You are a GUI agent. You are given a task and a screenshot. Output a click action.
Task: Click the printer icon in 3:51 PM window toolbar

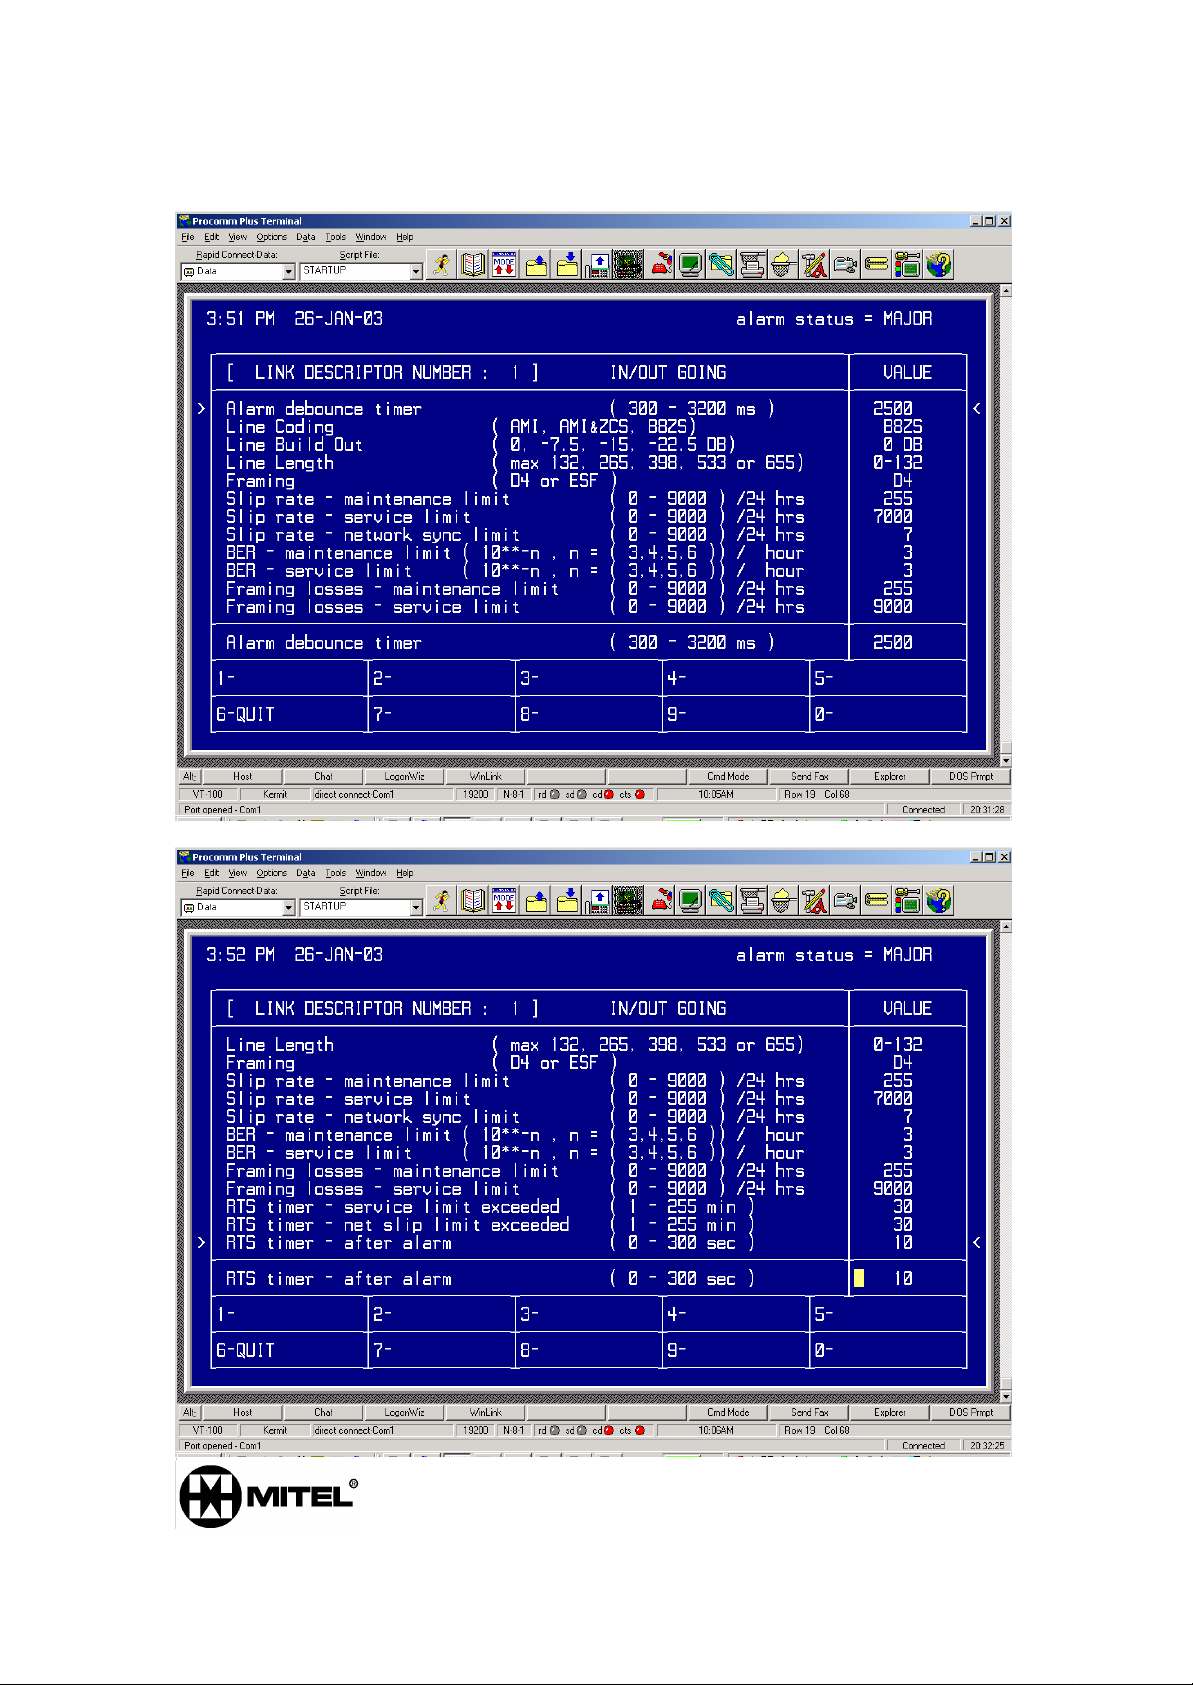click(752, 265)
